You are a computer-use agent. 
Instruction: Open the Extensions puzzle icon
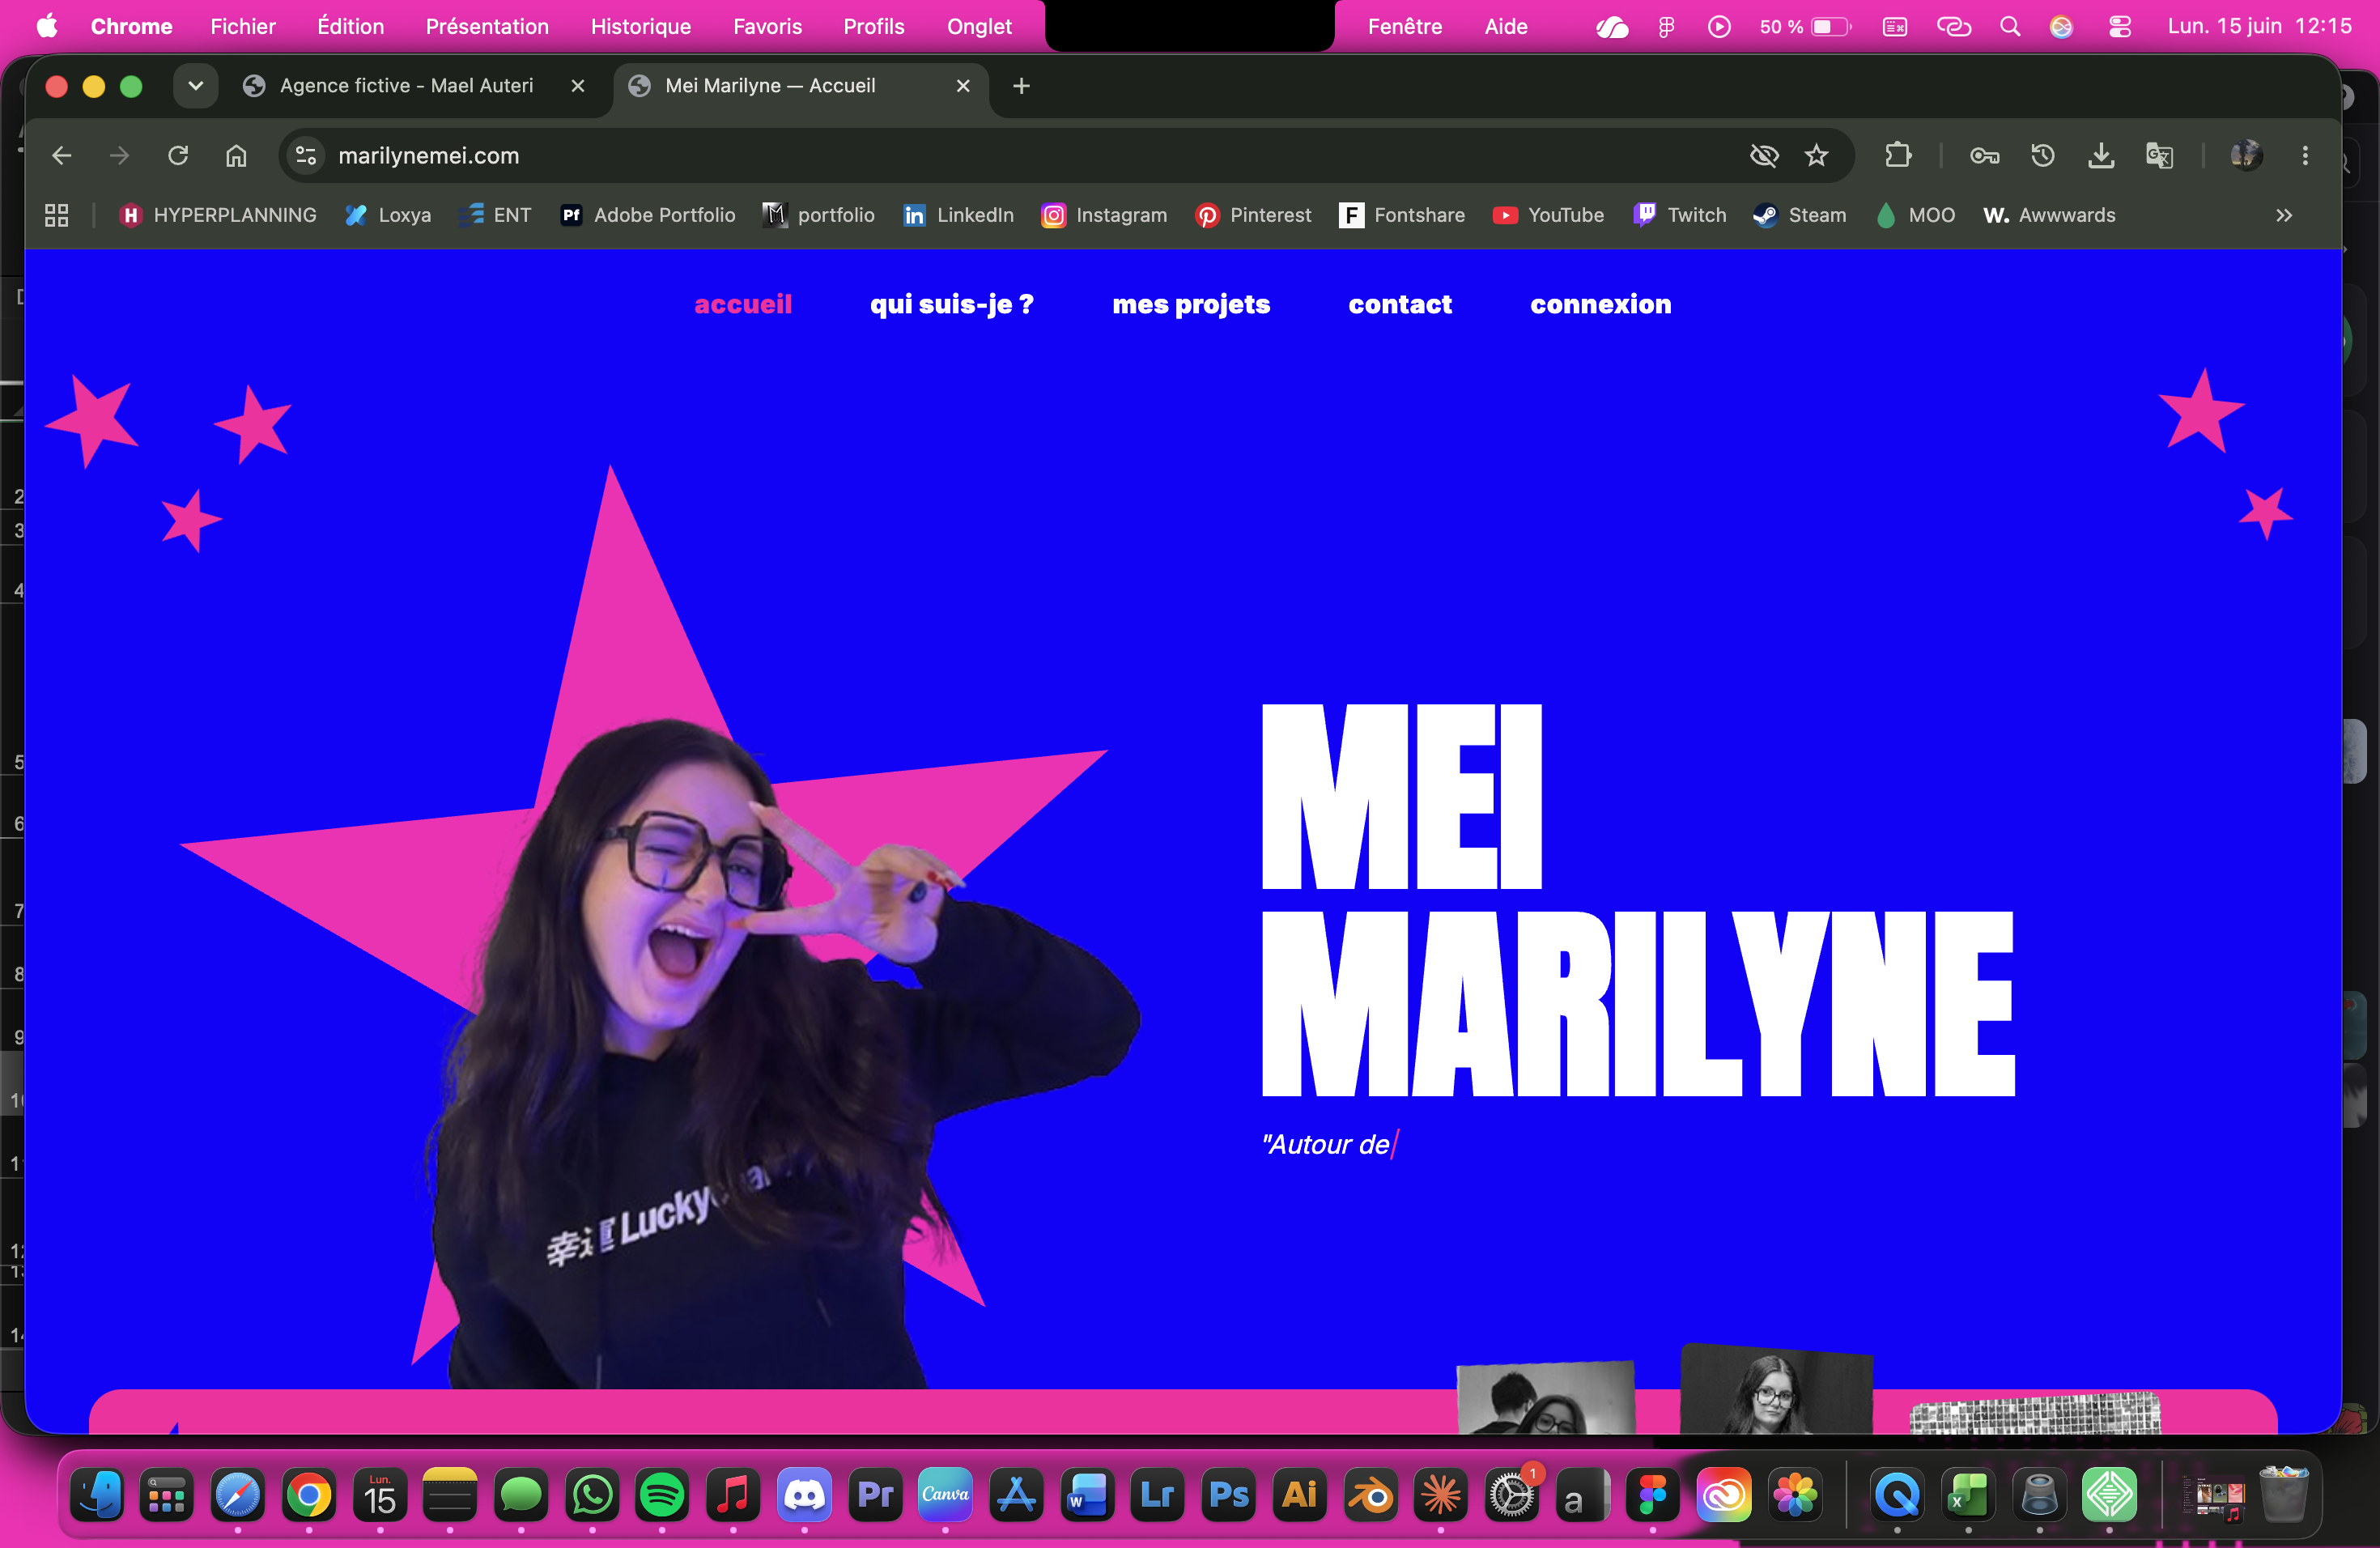pos(1897,155)
